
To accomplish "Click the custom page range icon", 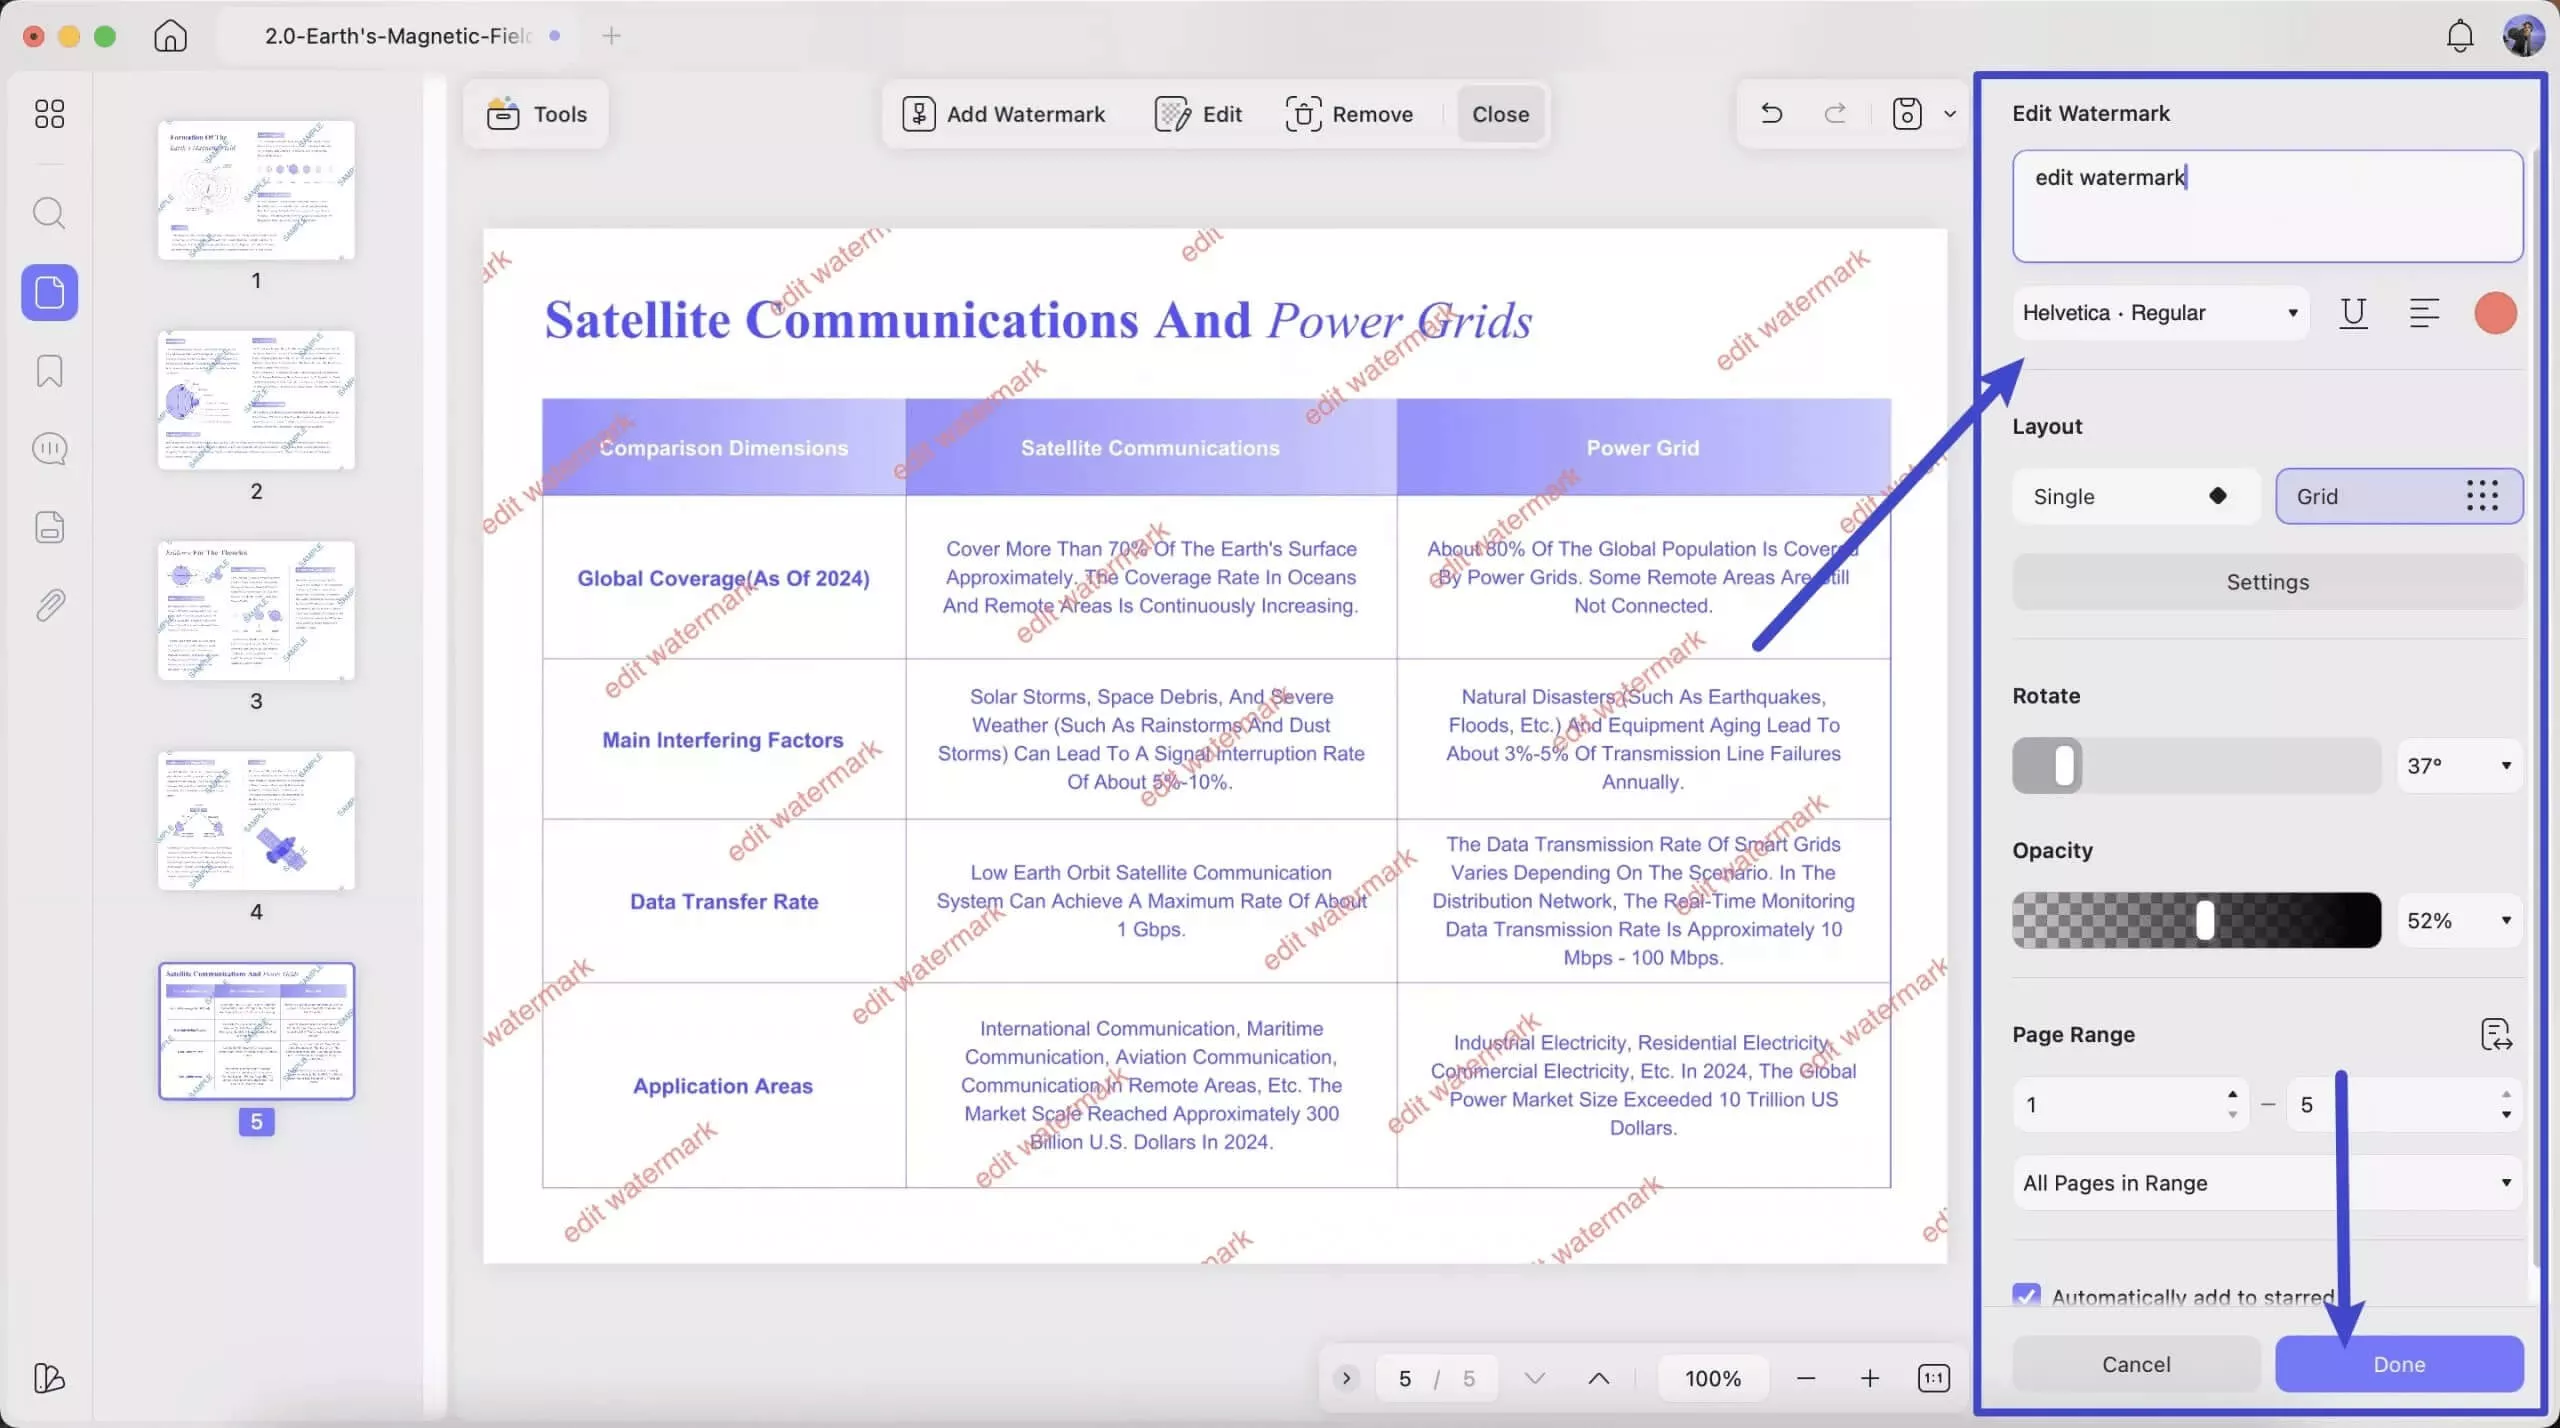I will (x=2496, y=1034).
